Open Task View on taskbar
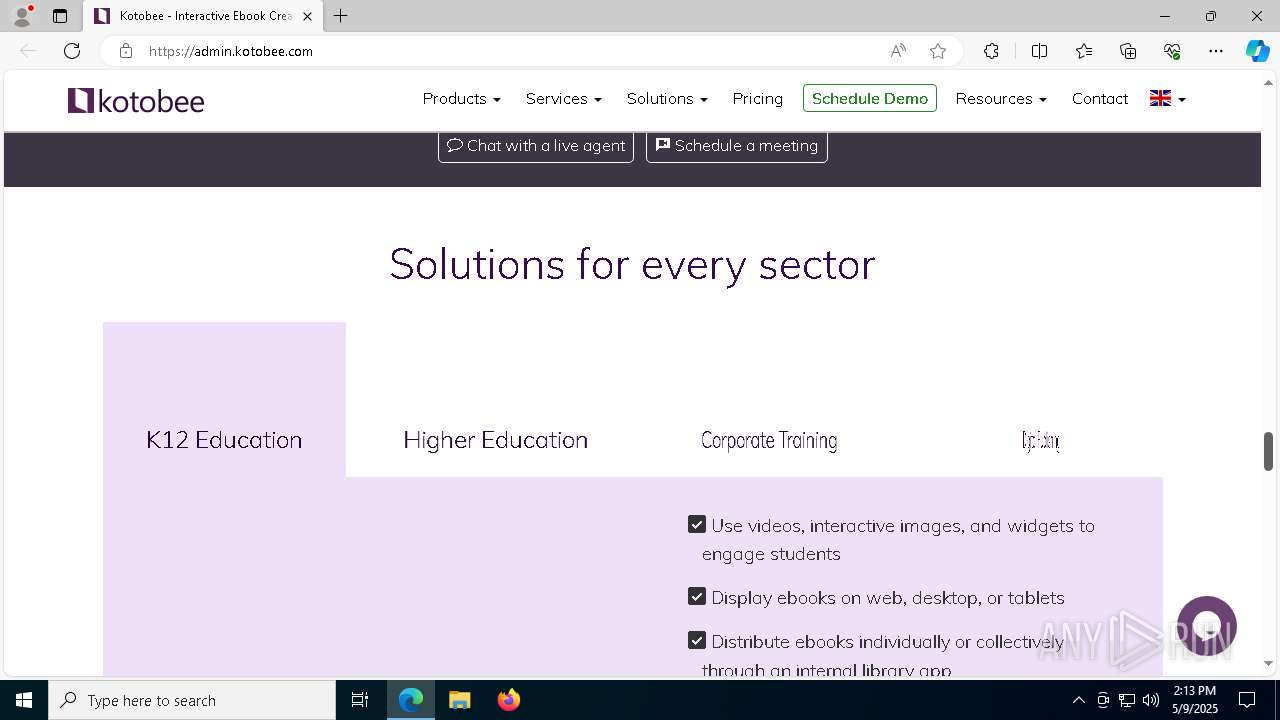Image resolution: width=1280 pixels, height=720 pixels. (360, 700)
